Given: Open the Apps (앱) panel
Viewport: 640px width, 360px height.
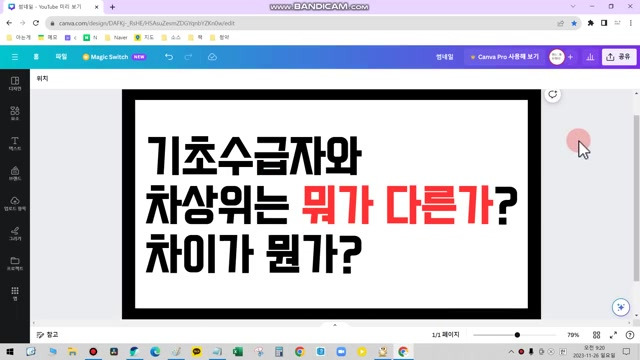Looking at the screenshot, I should [x=15, y=293].
